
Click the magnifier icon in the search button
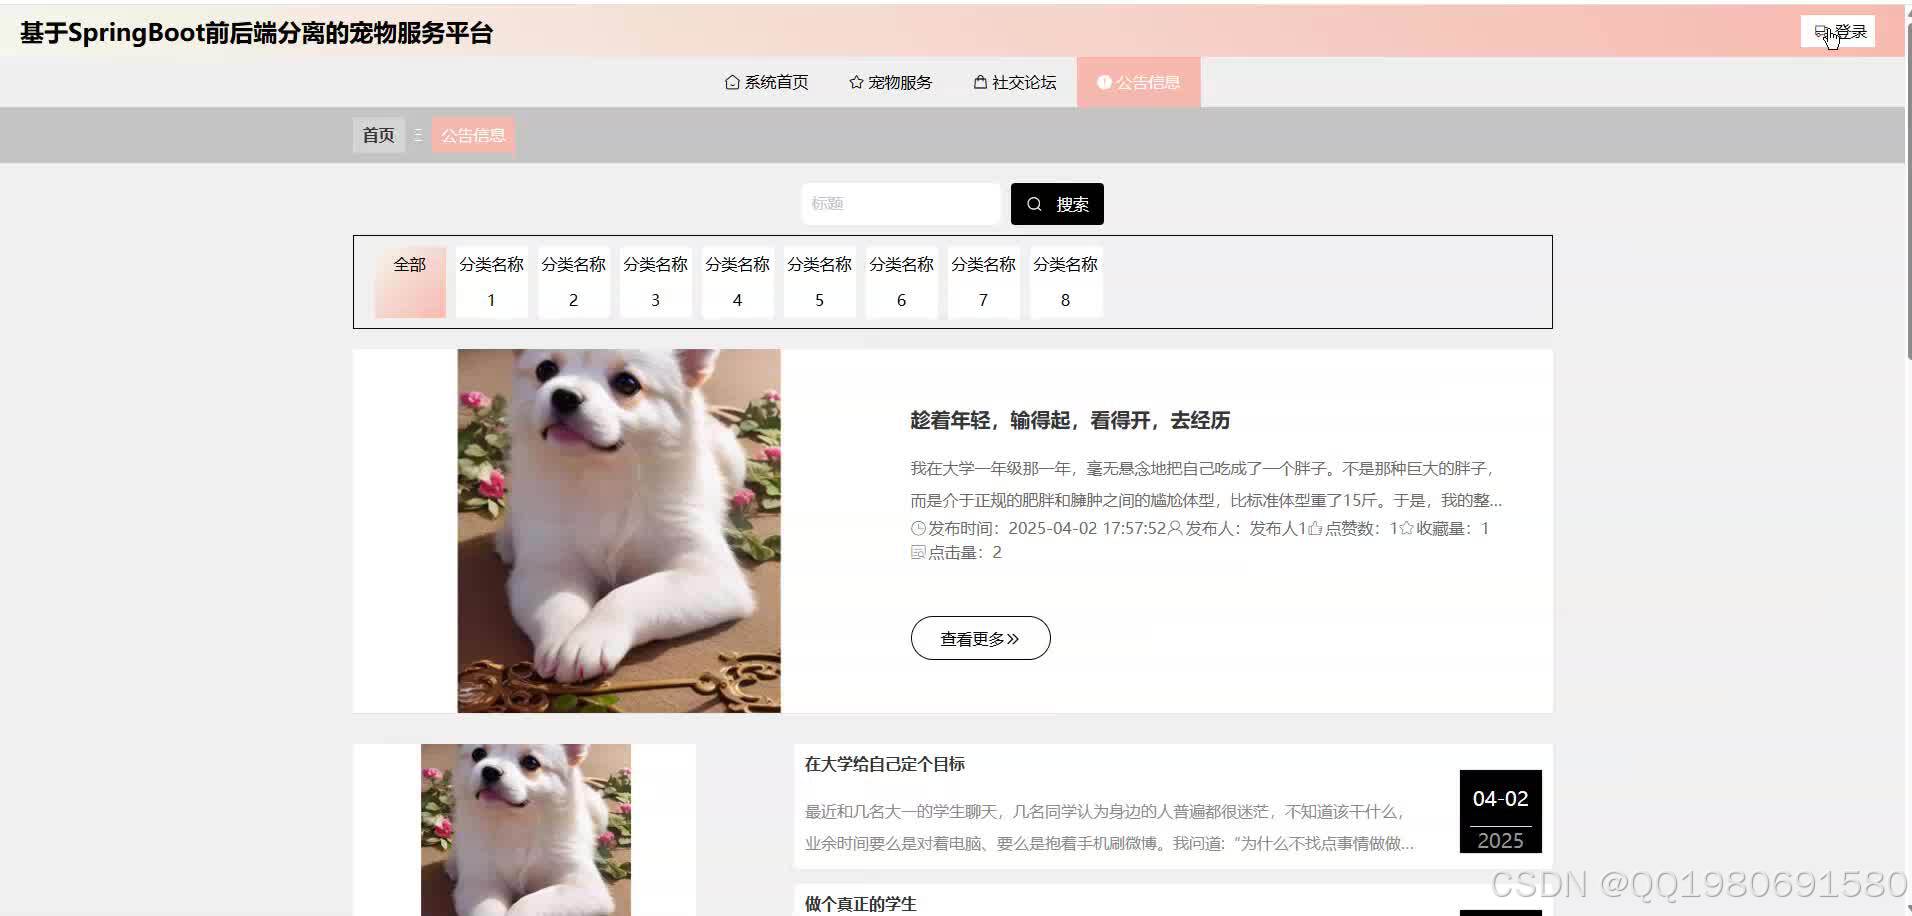tap(1034, 203)
